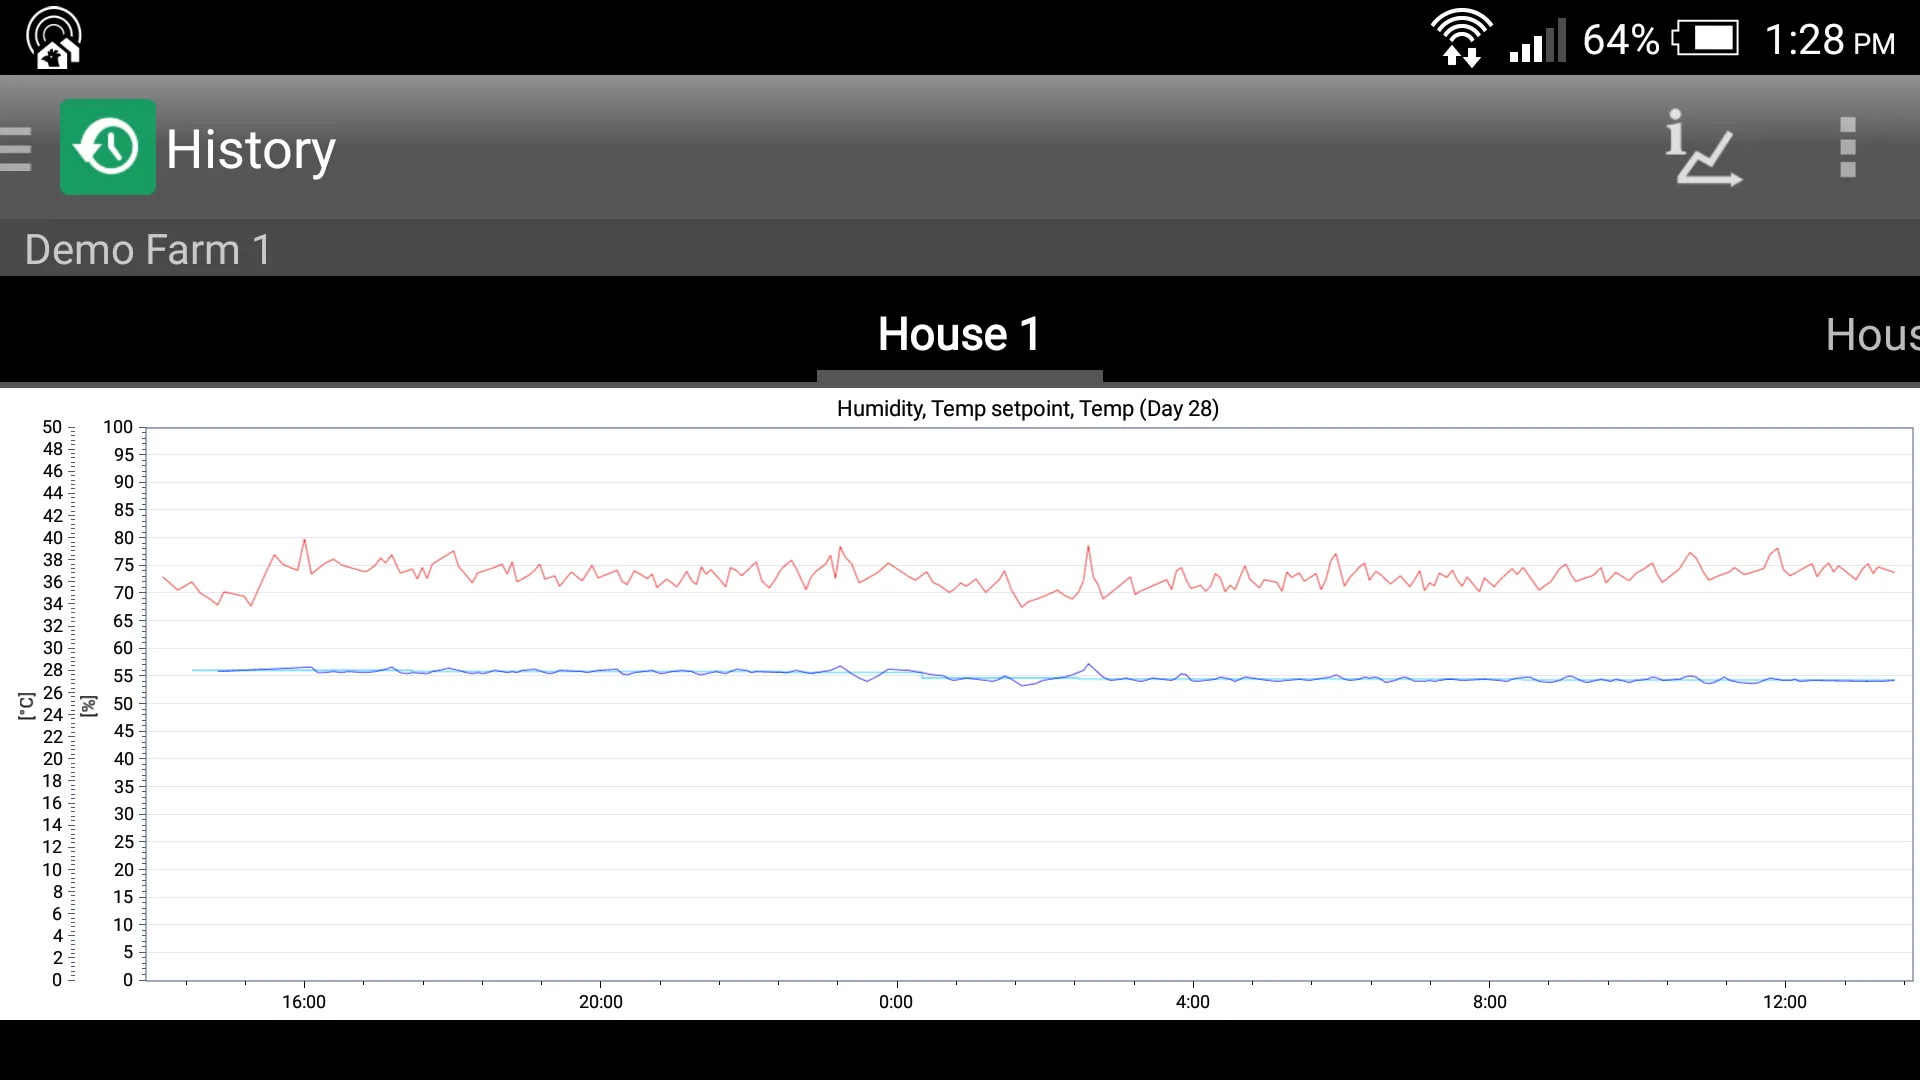This screenshot has height=1080, width=1920.
Task: Open the chart info icon
Action: 1703,148
